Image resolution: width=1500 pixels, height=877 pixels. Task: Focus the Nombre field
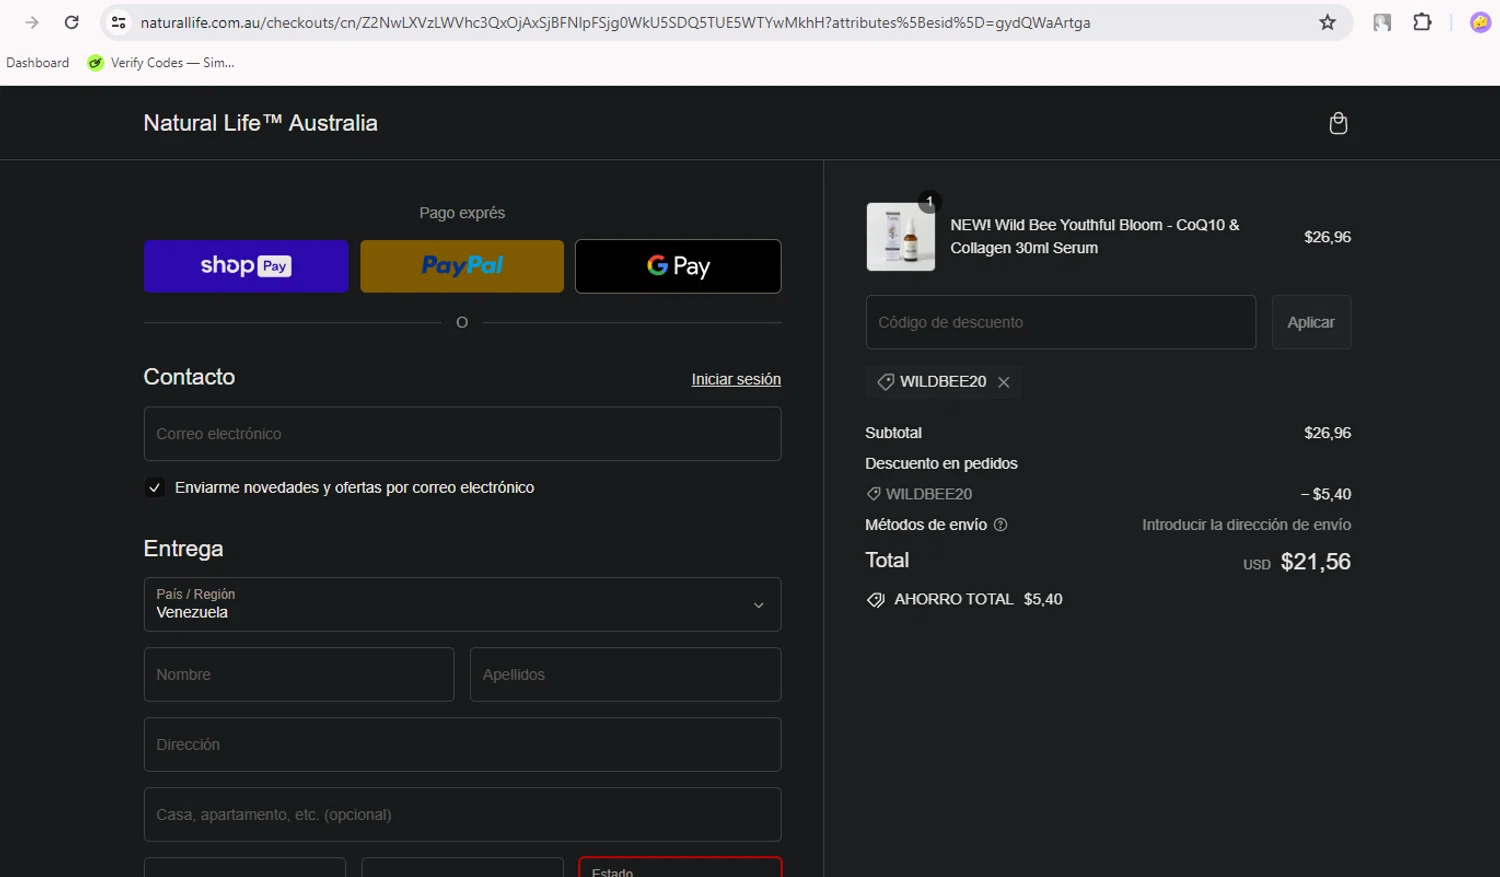tap(299, 674)
